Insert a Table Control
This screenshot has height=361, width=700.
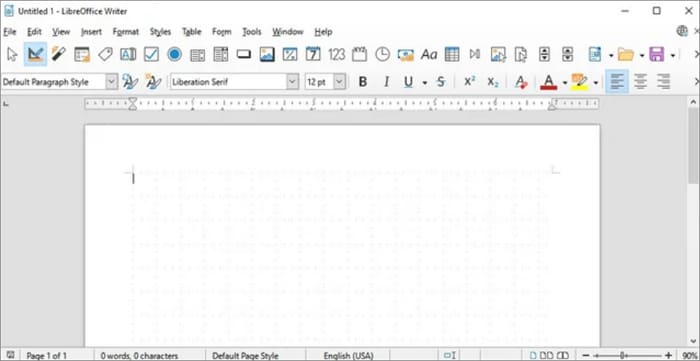click(x=452, y=54)
